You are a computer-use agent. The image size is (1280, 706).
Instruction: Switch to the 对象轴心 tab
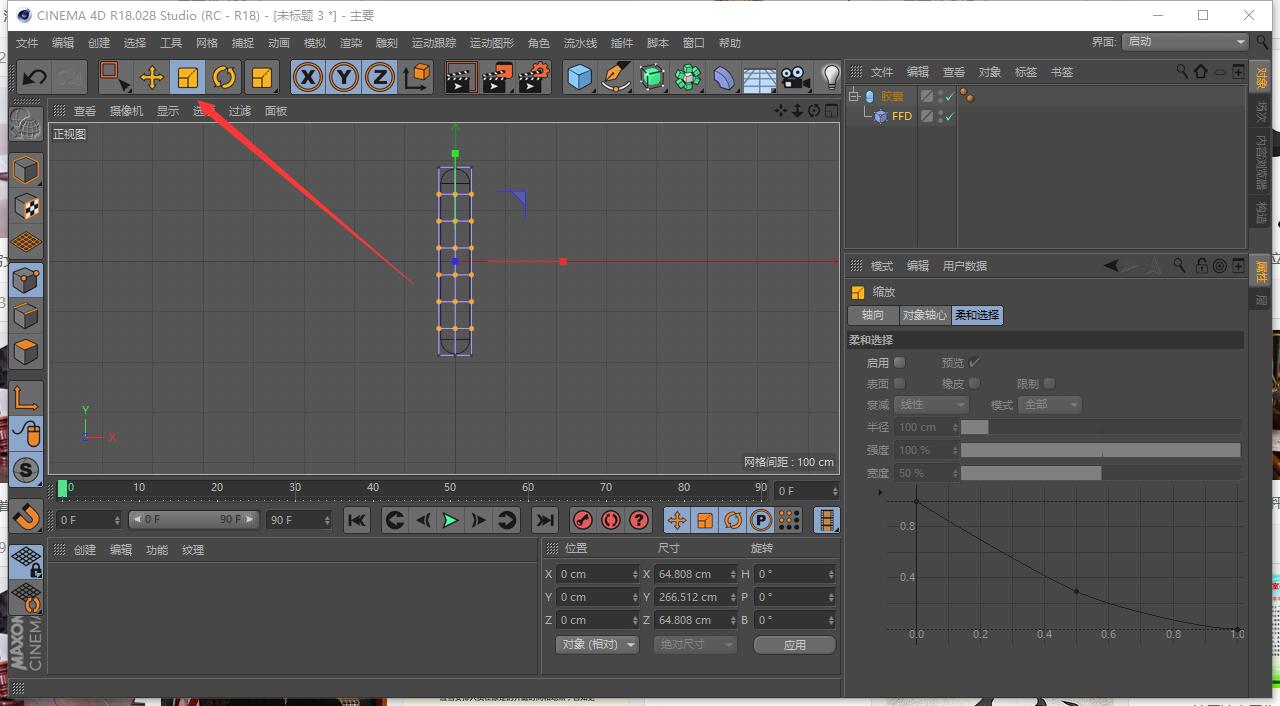coord(924,315)
